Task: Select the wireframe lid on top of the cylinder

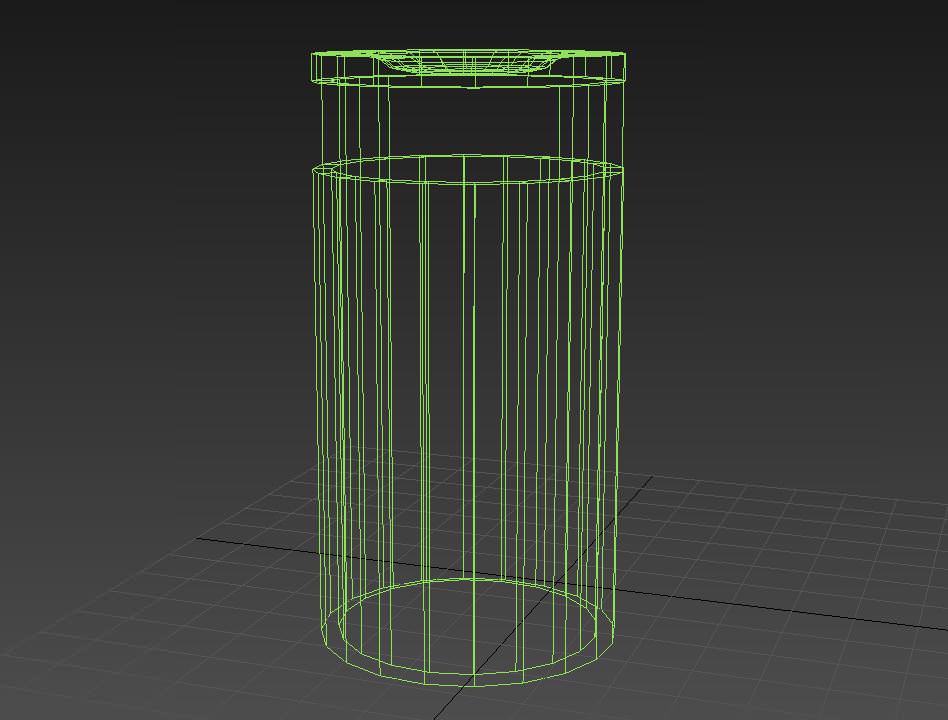Action: click(x=469, y=68)
